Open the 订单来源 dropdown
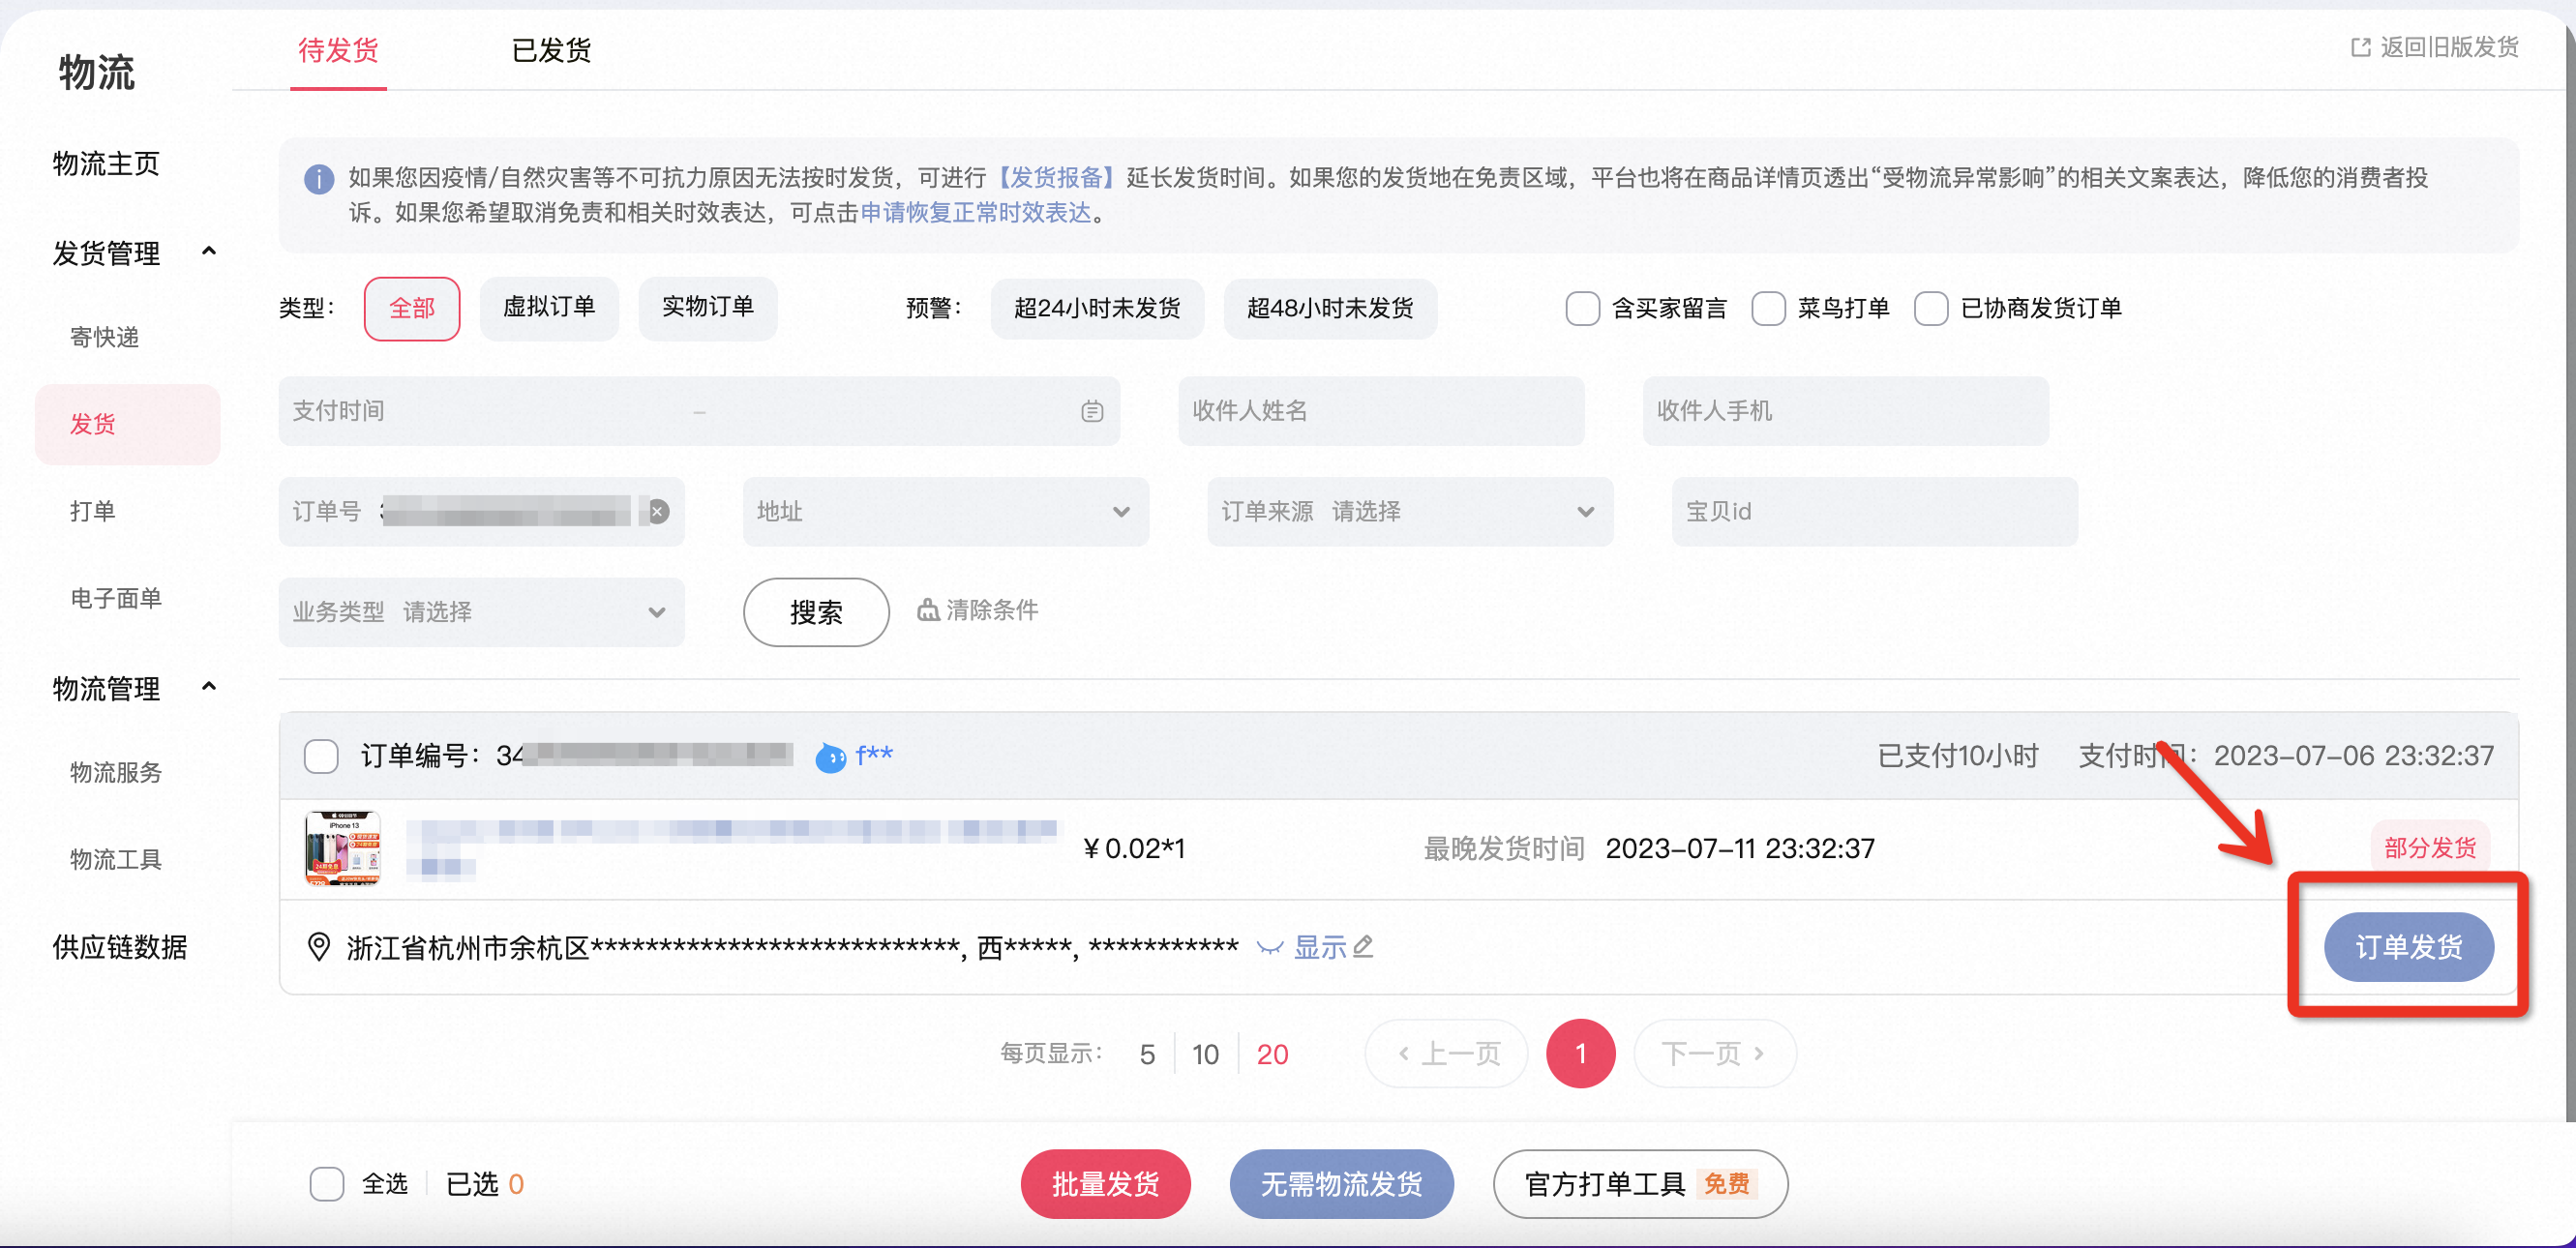 1410,512
